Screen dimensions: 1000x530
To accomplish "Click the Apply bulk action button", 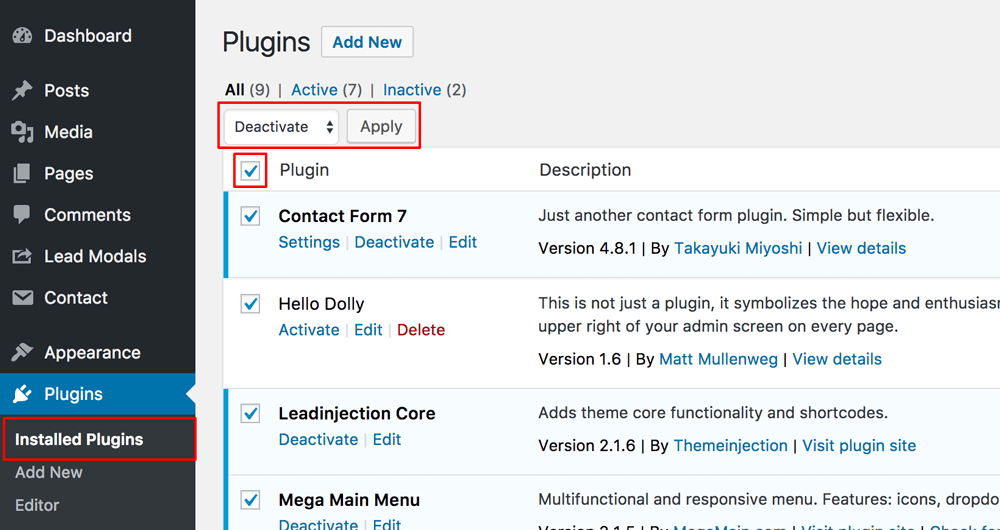I will (381, 126).
